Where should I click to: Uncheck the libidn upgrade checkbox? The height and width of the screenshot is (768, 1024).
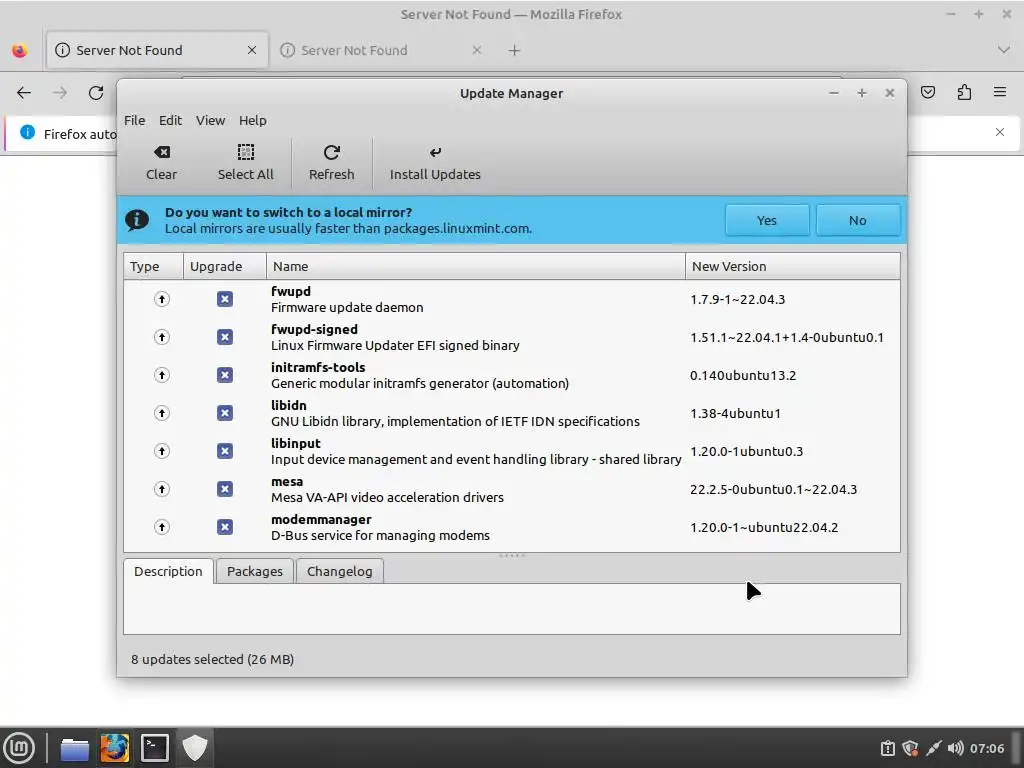click(225, 413)
